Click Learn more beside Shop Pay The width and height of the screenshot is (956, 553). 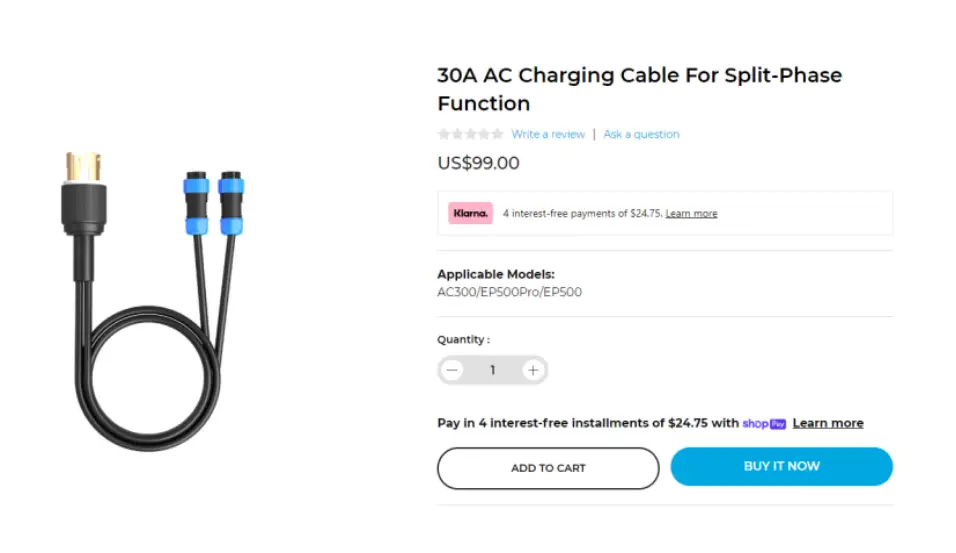click(x=827, y=423)
